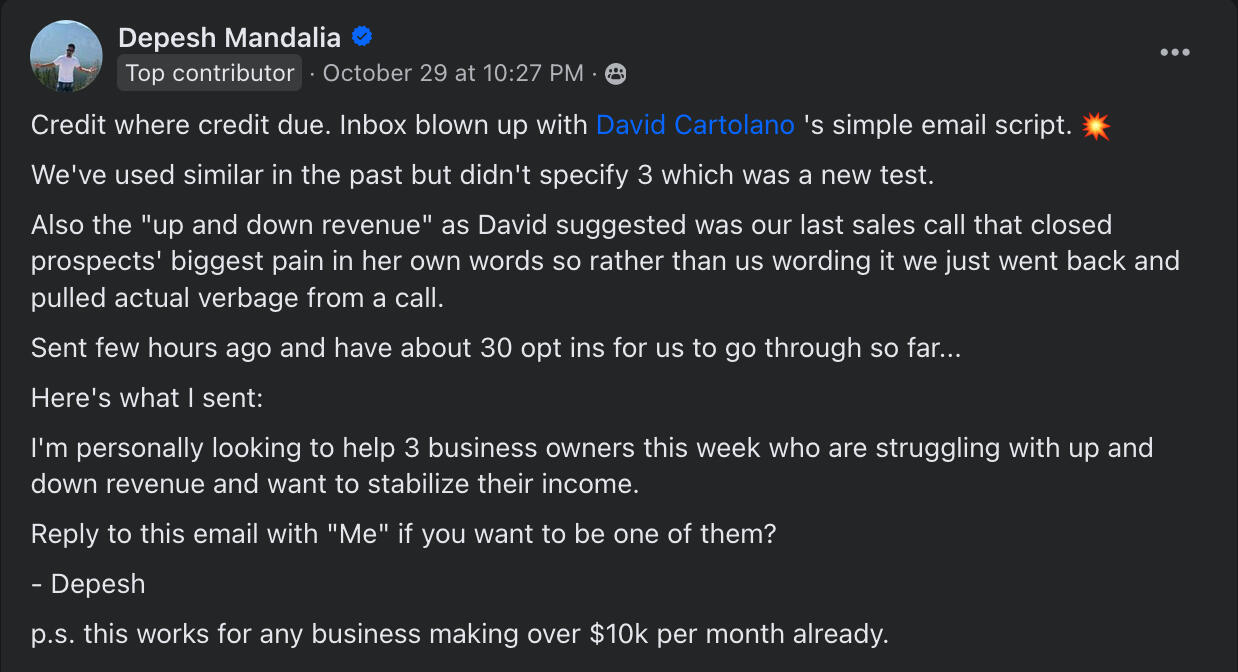Click the blue verified badge icon
This screenshot has width=1238, height=672.
(x=362, y=37)
